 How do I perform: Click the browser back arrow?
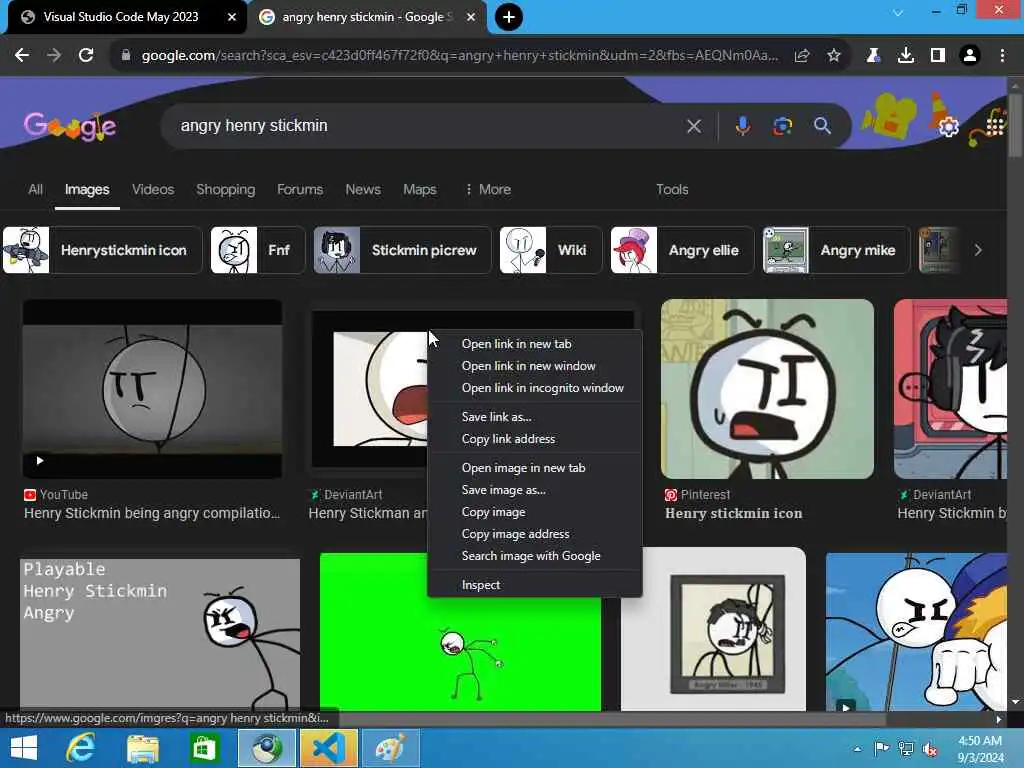(x=22, y=56)
